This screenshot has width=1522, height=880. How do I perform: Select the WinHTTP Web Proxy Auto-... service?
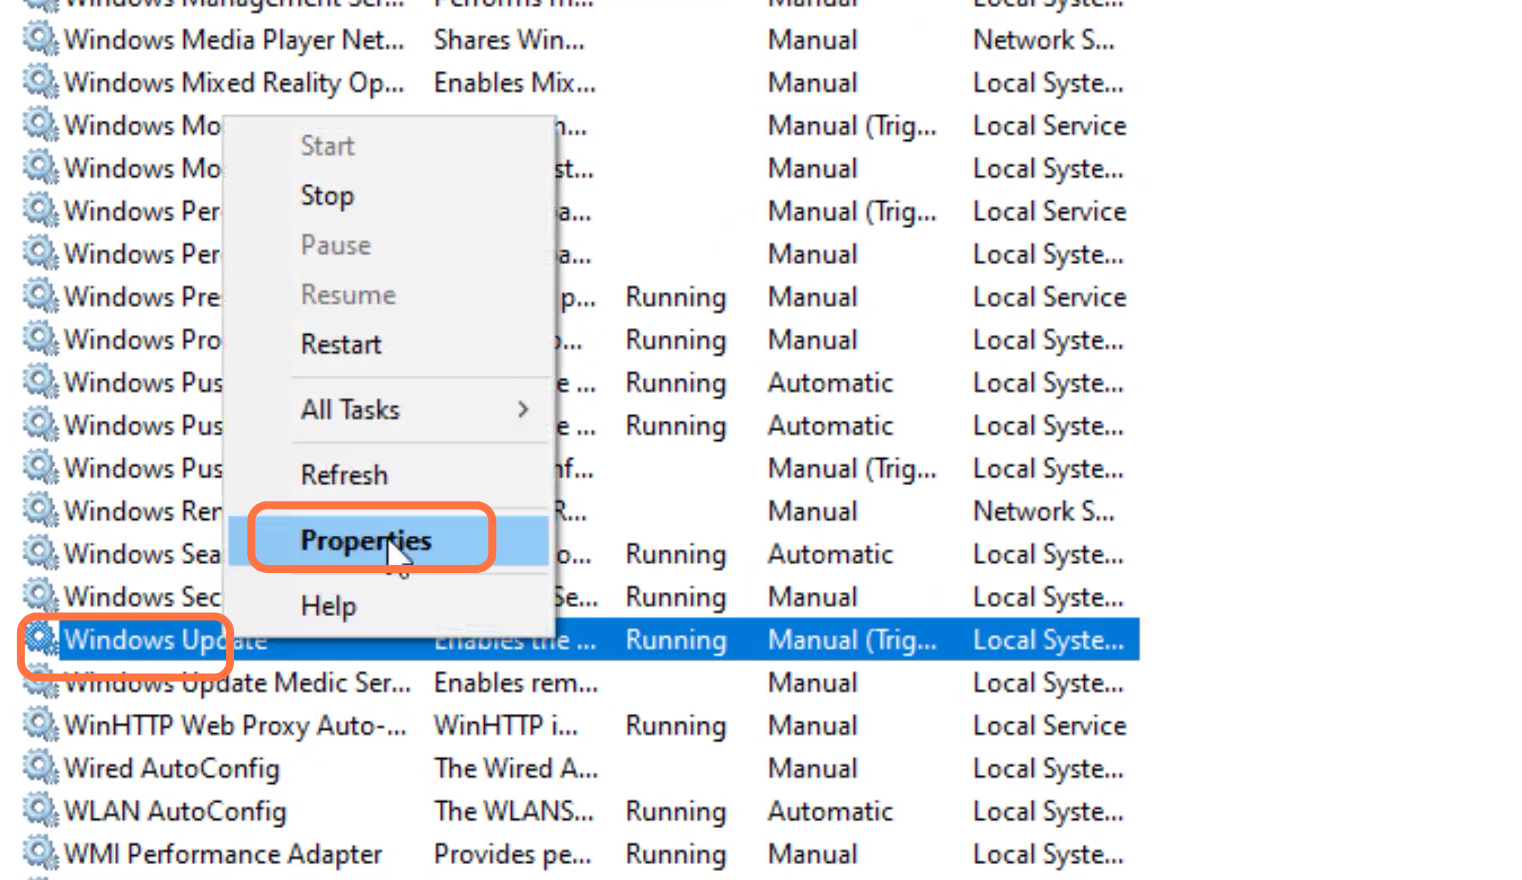click(235, 726)
